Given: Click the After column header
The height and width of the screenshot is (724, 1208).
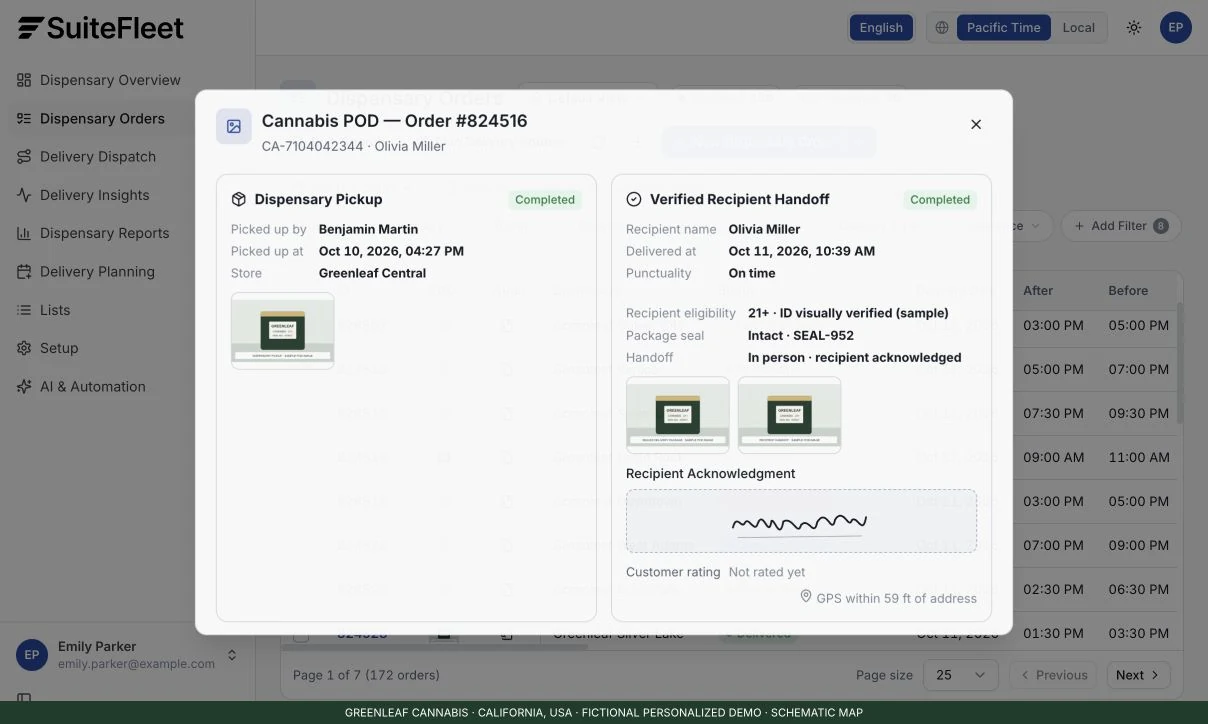Looking at the screenshot, I should (x=1038, y=290).
